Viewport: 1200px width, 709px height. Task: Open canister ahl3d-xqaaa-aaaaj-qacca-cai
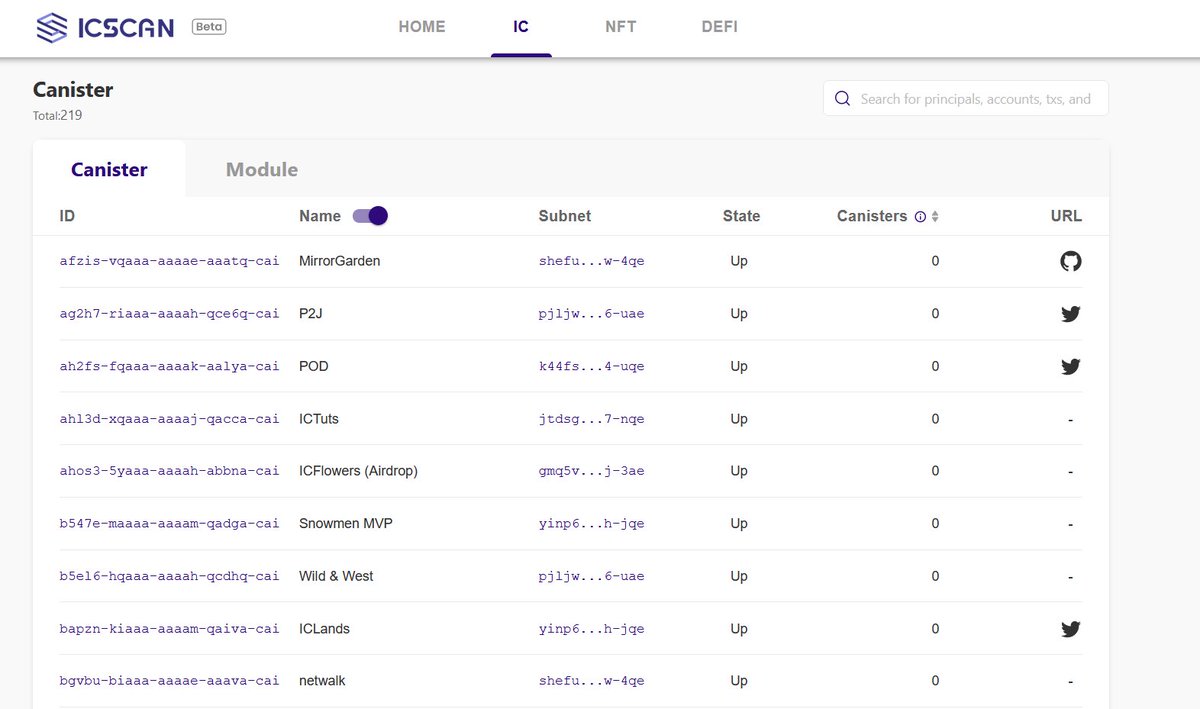pos(169,419)
